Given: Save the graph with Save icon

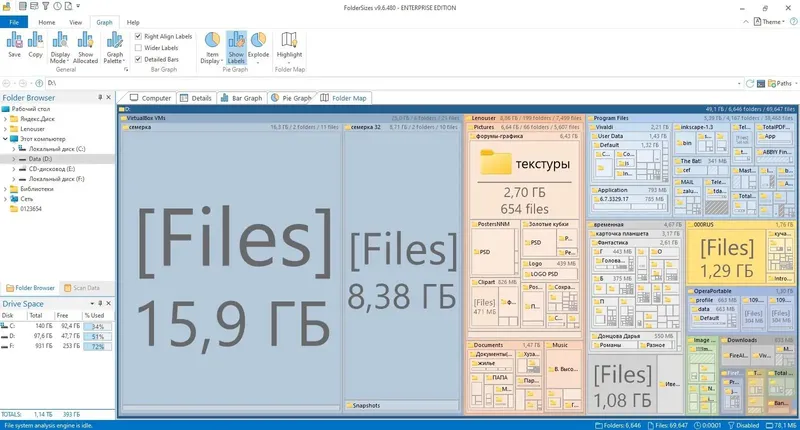Looking at the screenshot, I should pos(14,45).
